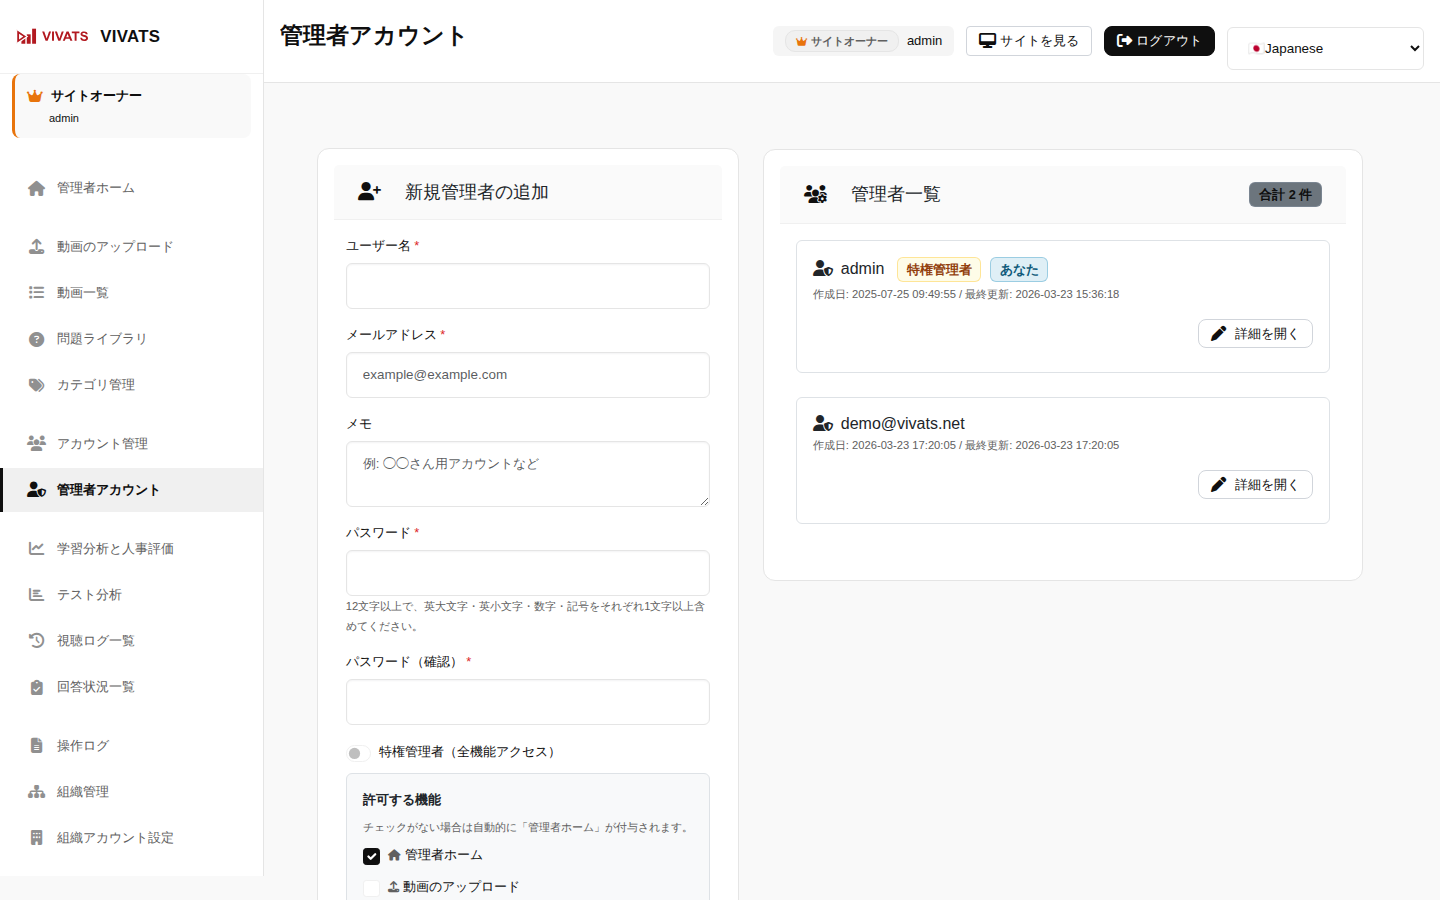The width and height of the screenshot is (1440, 900).
Task: Click the users icon for アカウント管理
Action: coord(37,443)
